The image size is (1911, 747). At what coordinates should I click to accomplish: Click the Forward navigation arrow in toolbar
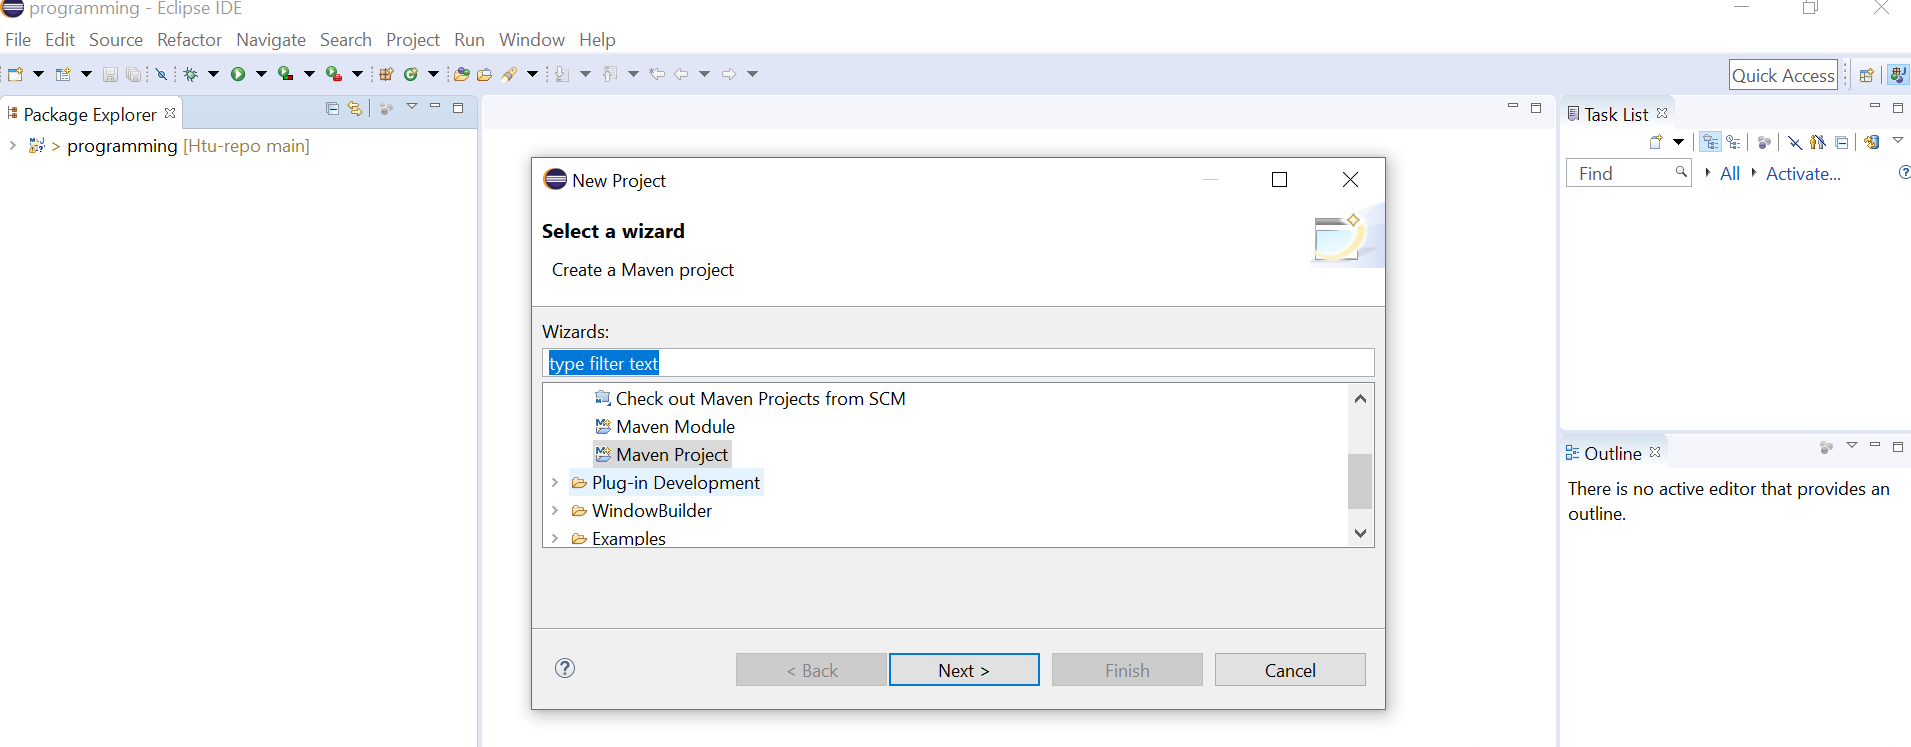(x=729, y=74)
